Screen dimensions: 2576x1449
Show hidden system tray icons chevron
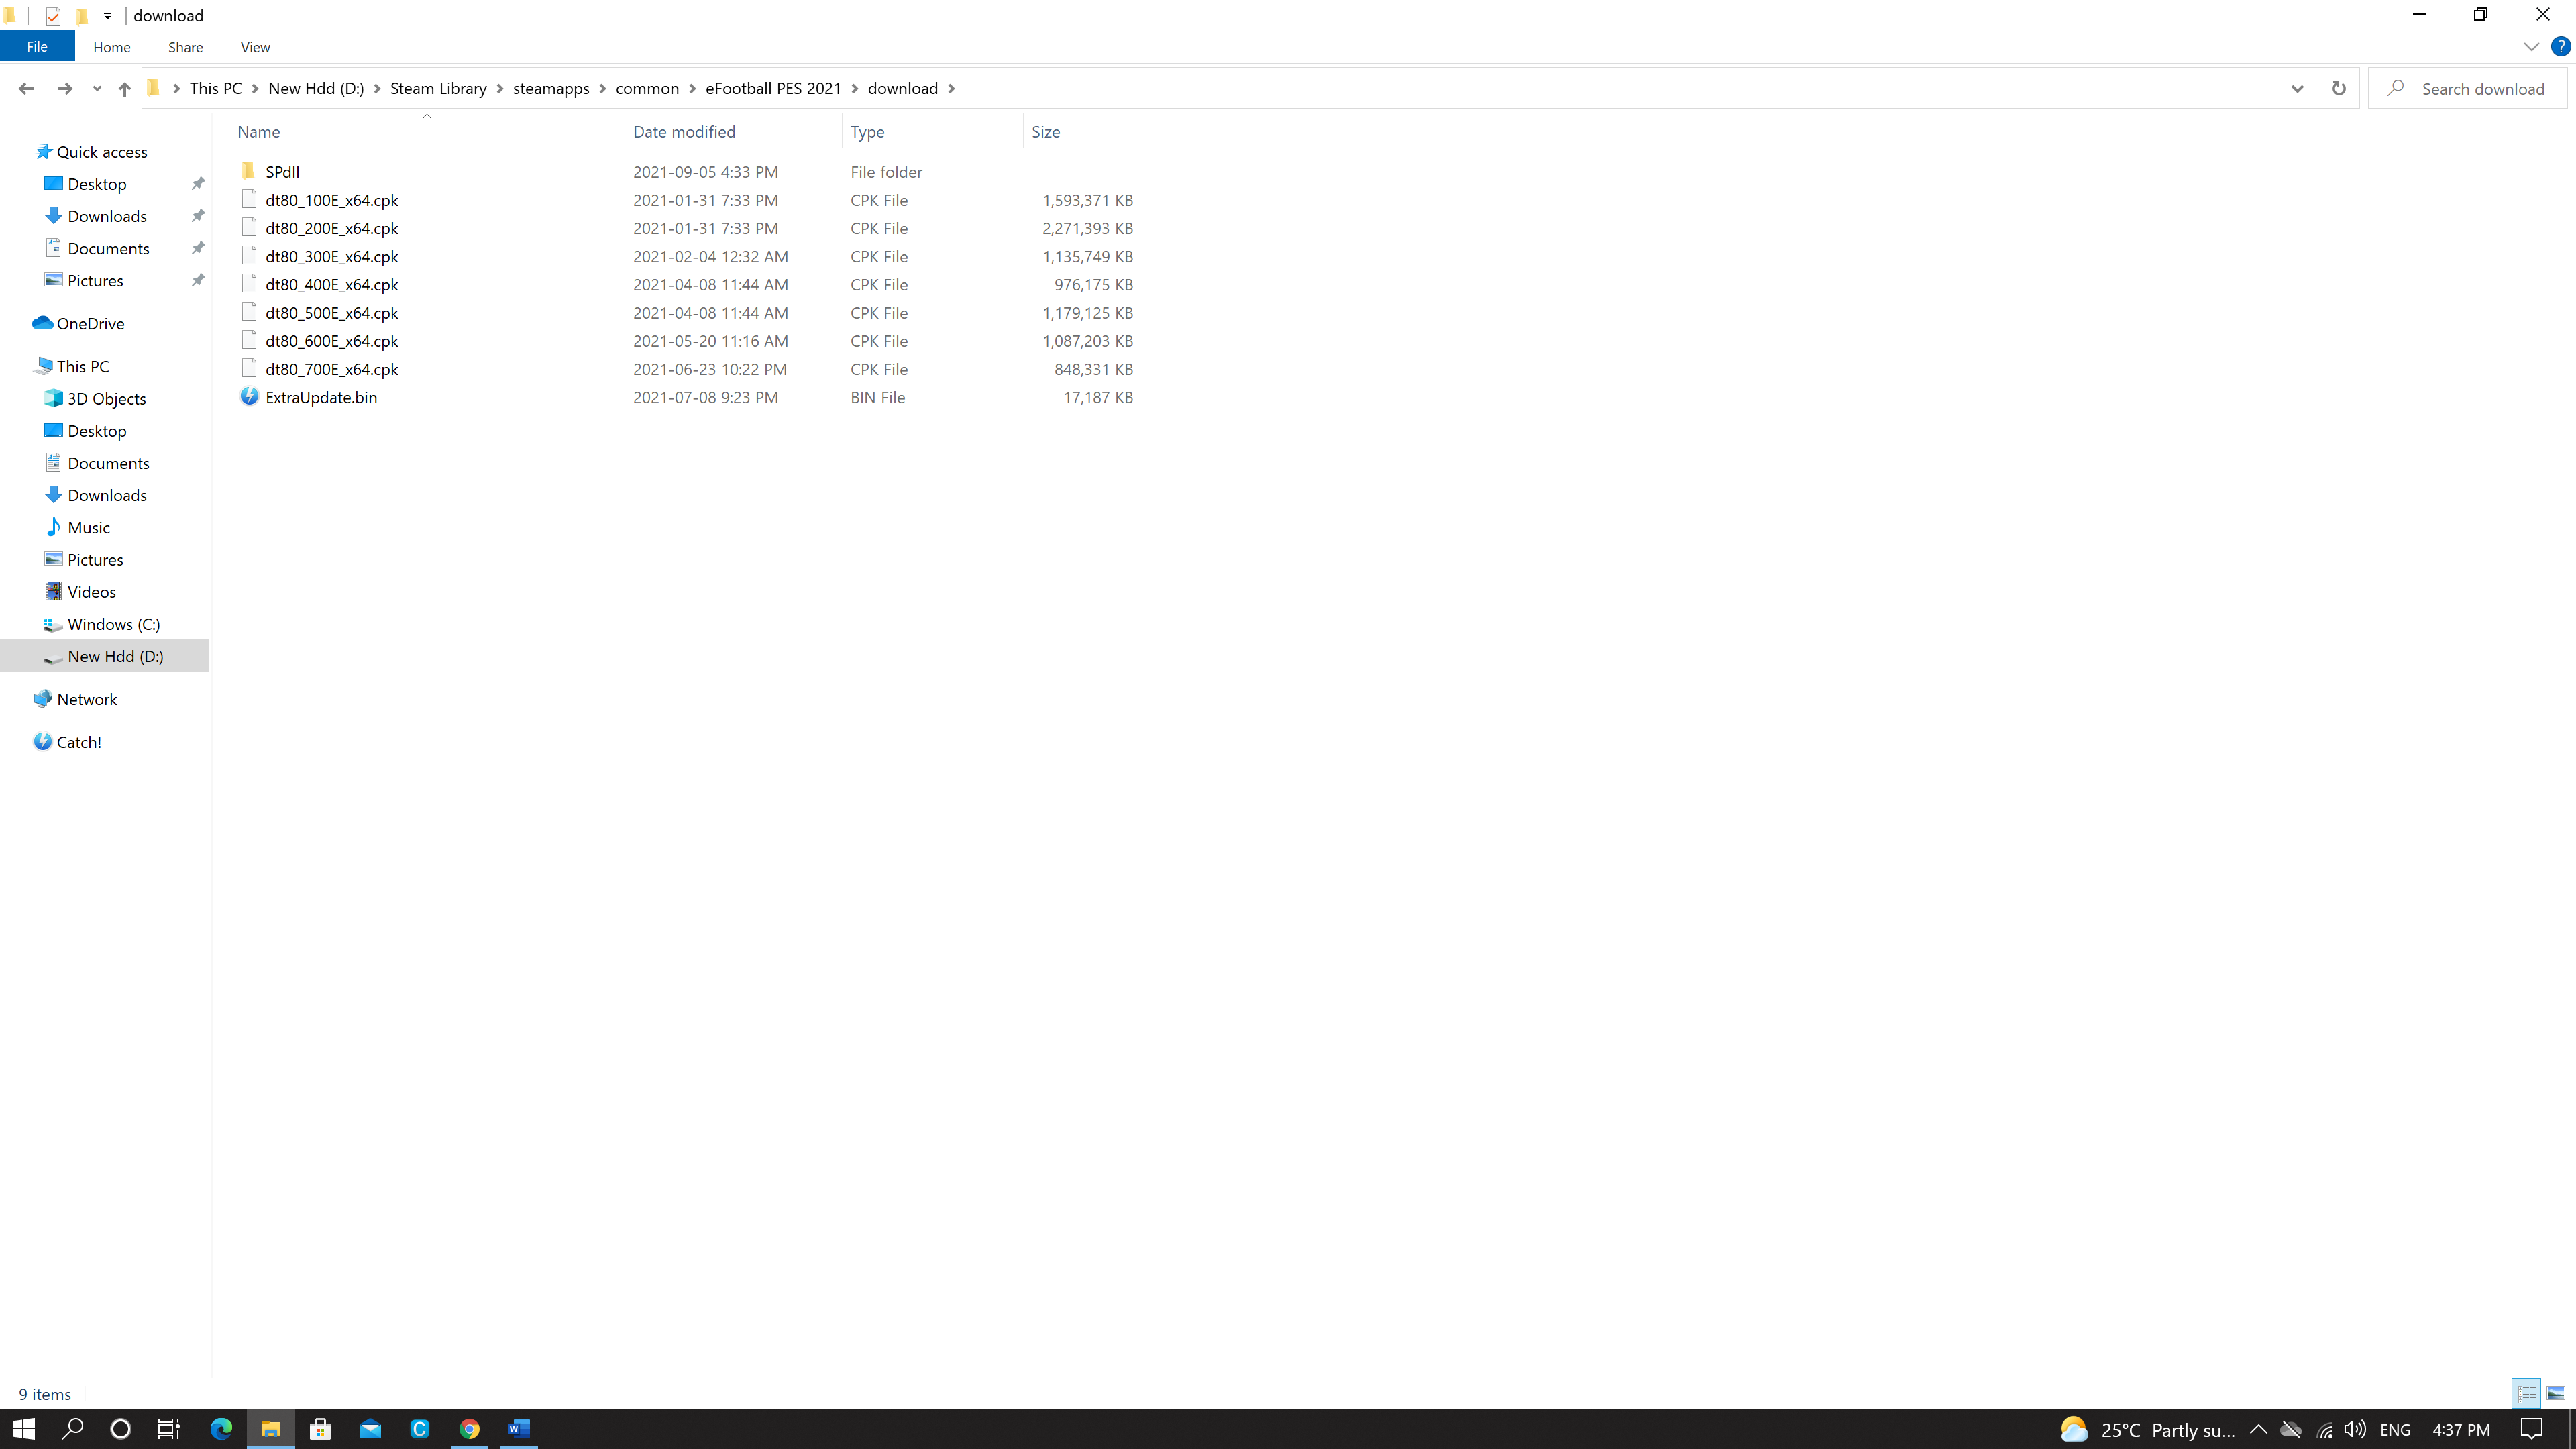(2258, 1429)
